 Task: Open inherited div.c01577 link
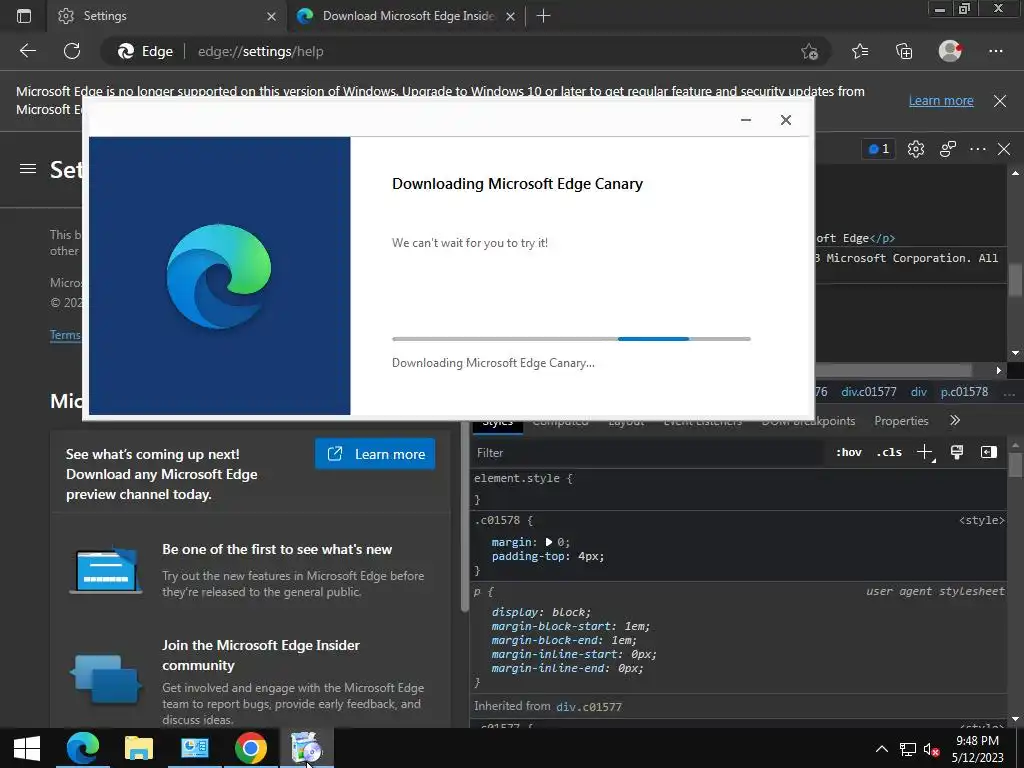coord(588,707)
